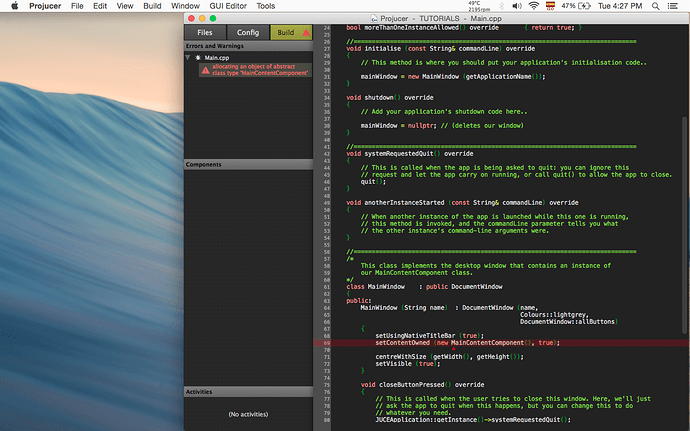Click the document icon in window title

375,18
